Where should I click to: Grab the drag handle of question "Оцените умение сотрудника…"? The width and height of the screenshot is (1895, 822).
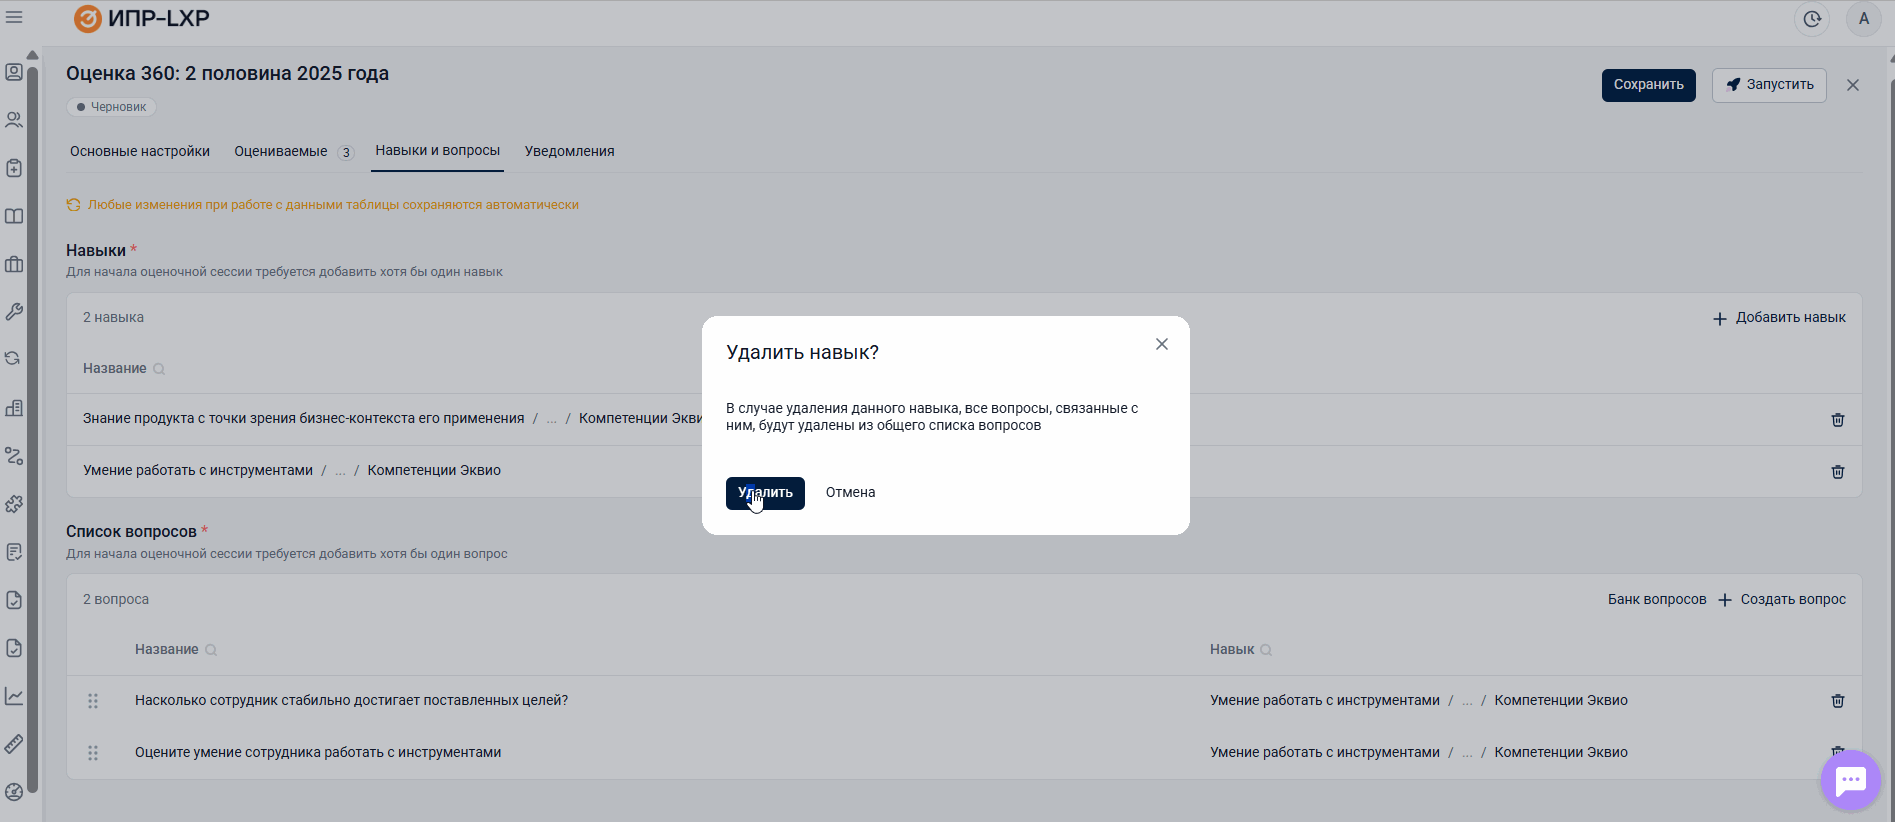click(x=93, y=753)
